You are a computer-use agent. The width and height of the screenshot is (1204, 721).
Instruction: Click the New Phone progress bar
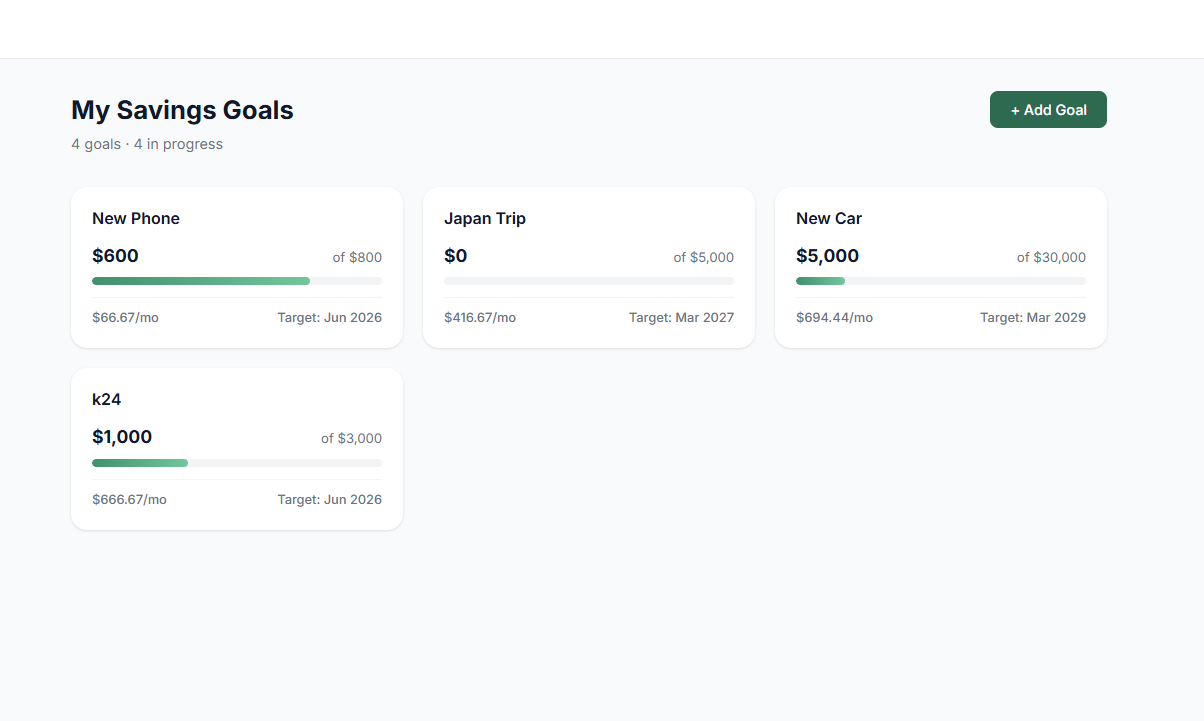pos(236,281)
